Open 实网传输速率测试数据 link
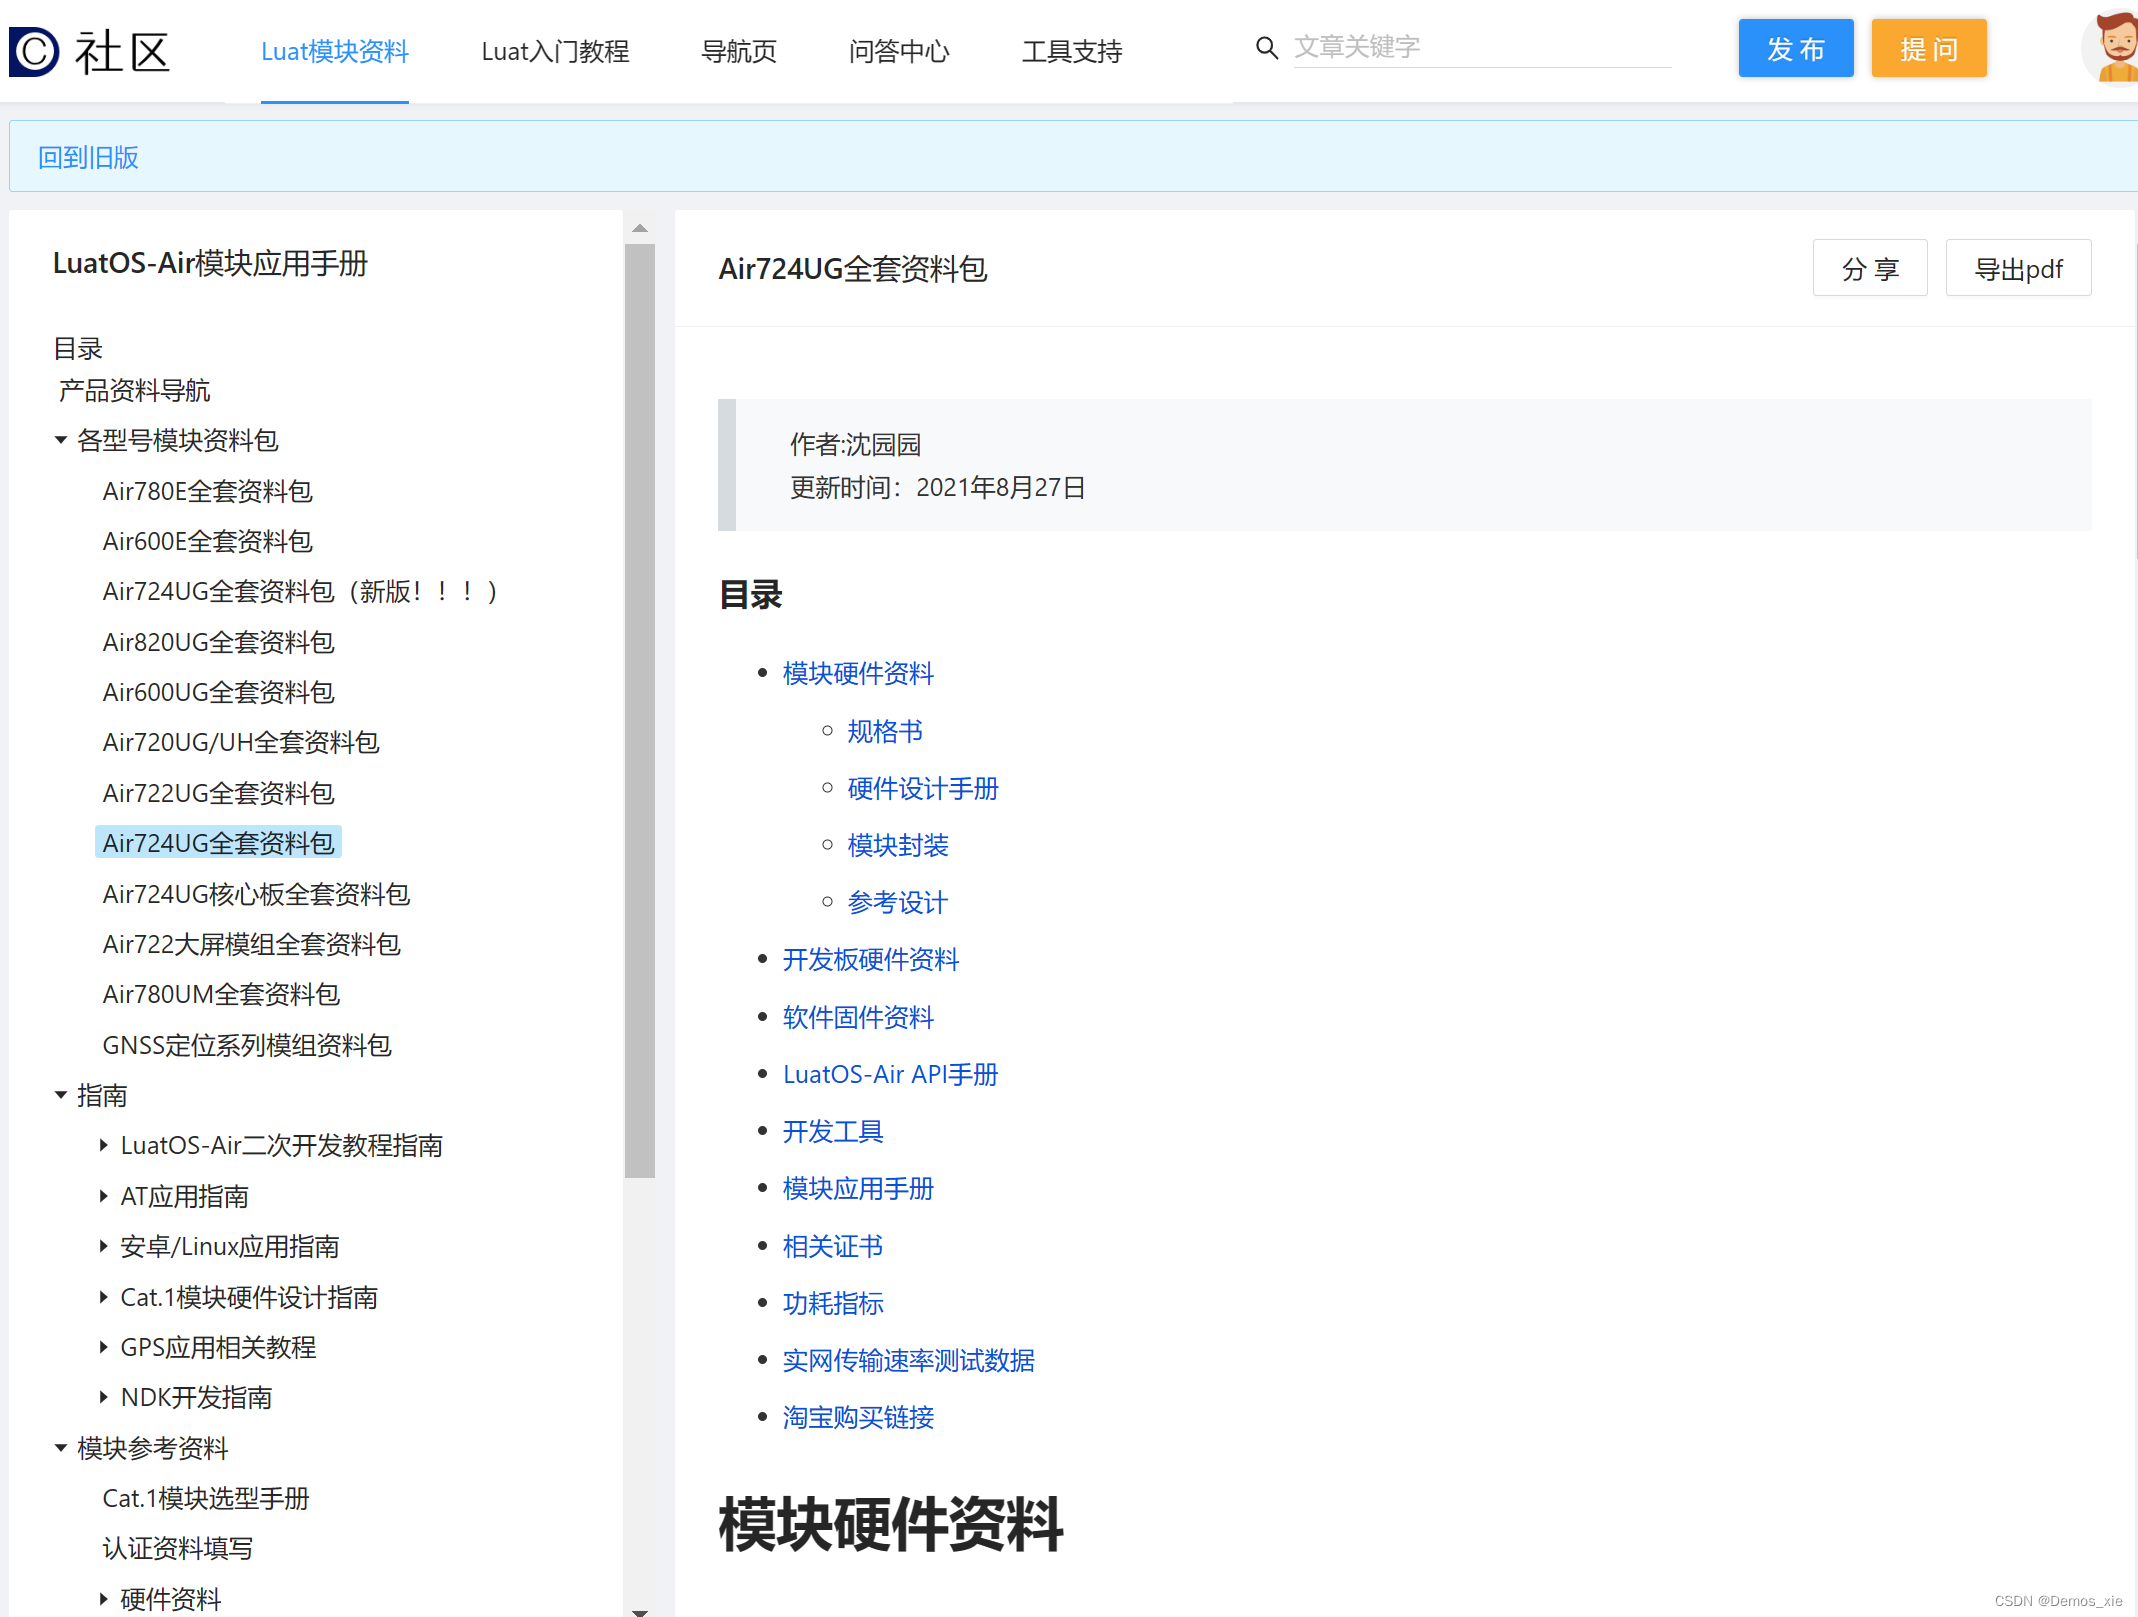 click(908, 1360)
